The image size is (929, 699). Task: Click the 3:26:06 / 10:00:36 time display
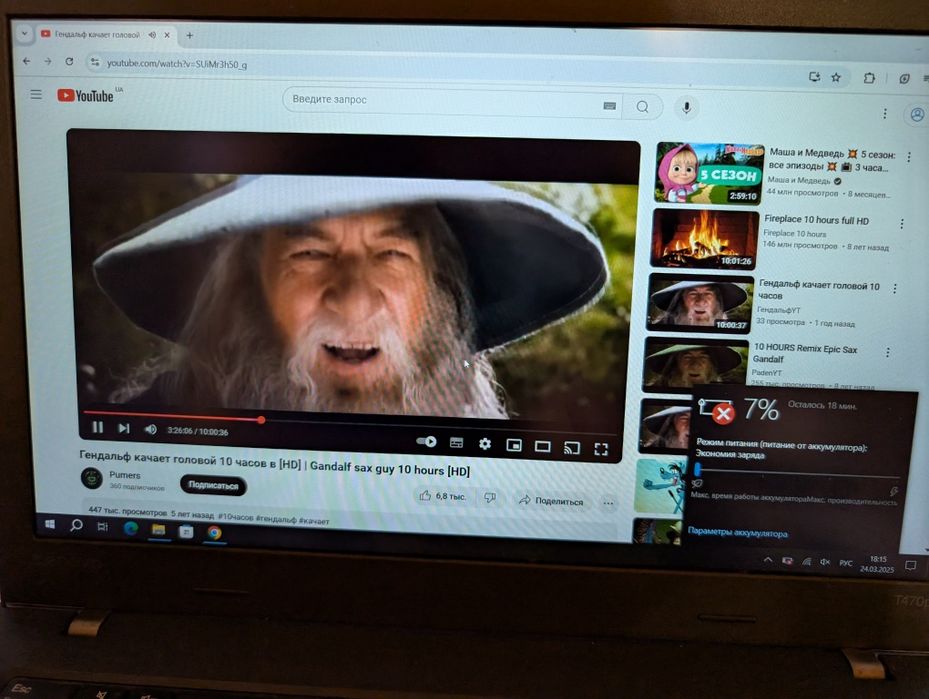pyautogui.click(x=197, y=431)
